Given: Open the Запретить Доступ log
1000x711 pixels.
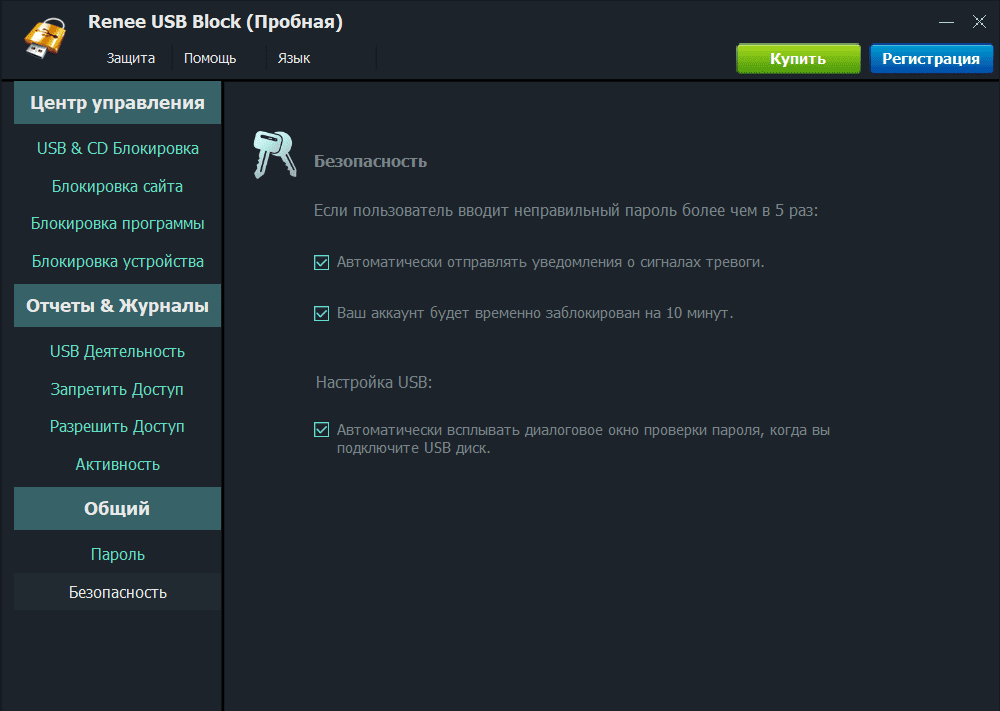Looking at the screenshot, I should click(118, 389).
